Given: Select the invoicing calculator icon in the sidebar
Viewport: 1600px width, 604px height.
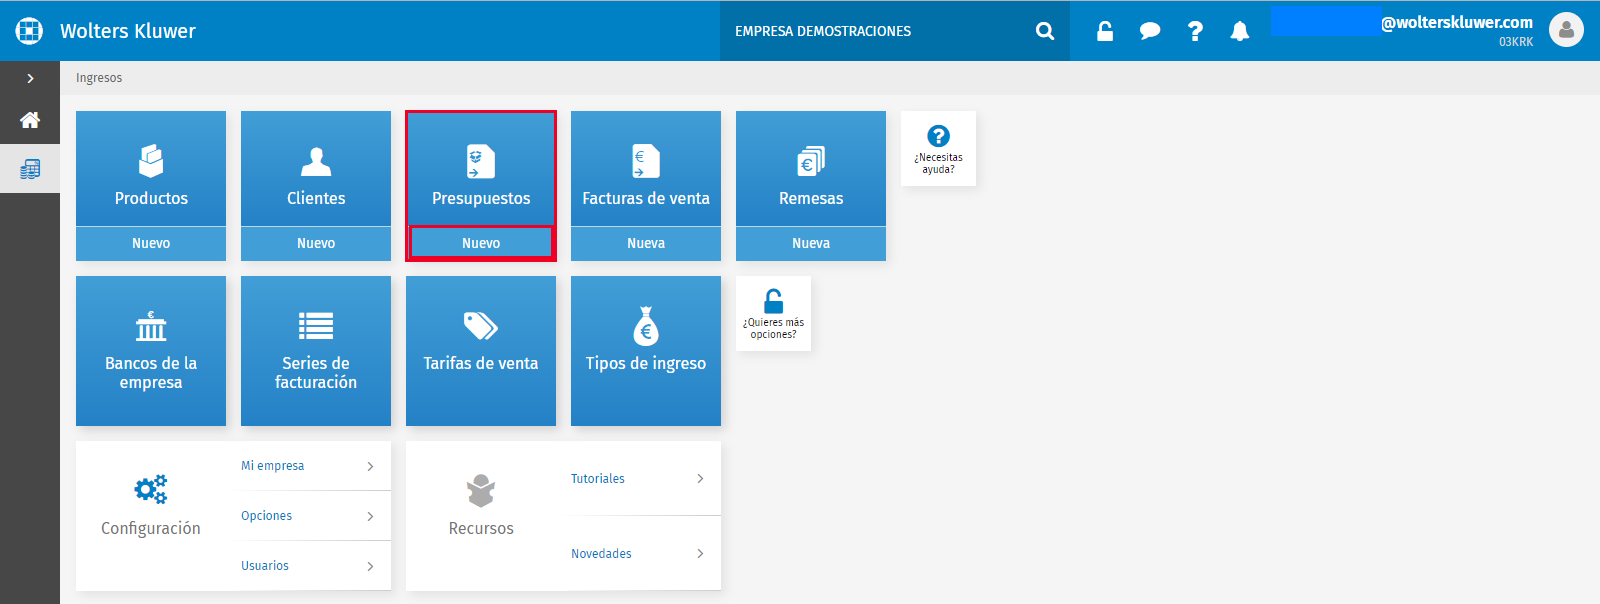Looking at the screenshot, I should tap(30, 169).
